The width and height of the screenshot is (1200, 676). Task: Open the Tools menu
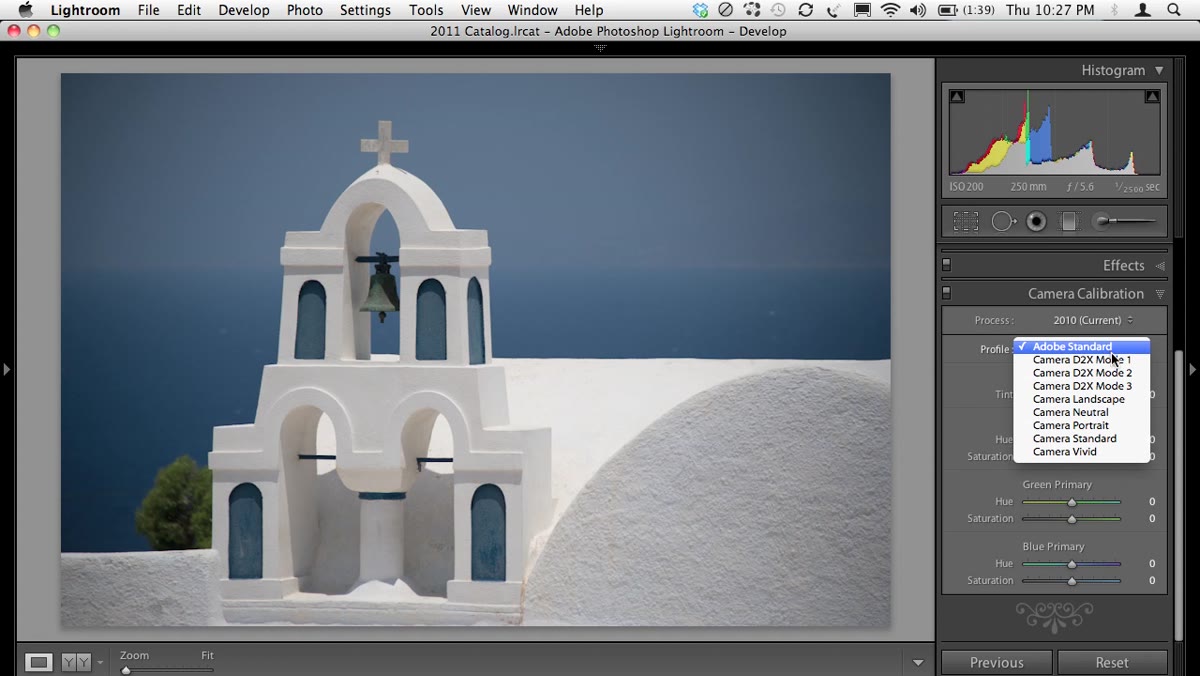tap(426, 10)
